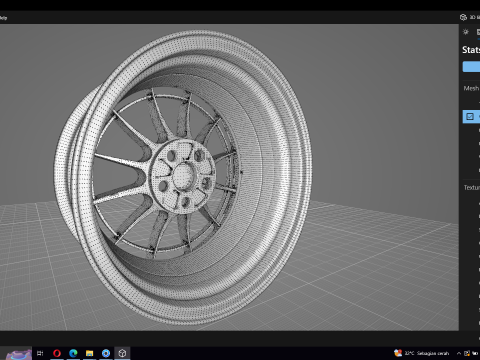This screenshot has height=360, width=480.
Task: Open the Help menu
Action: click(3, 18)
